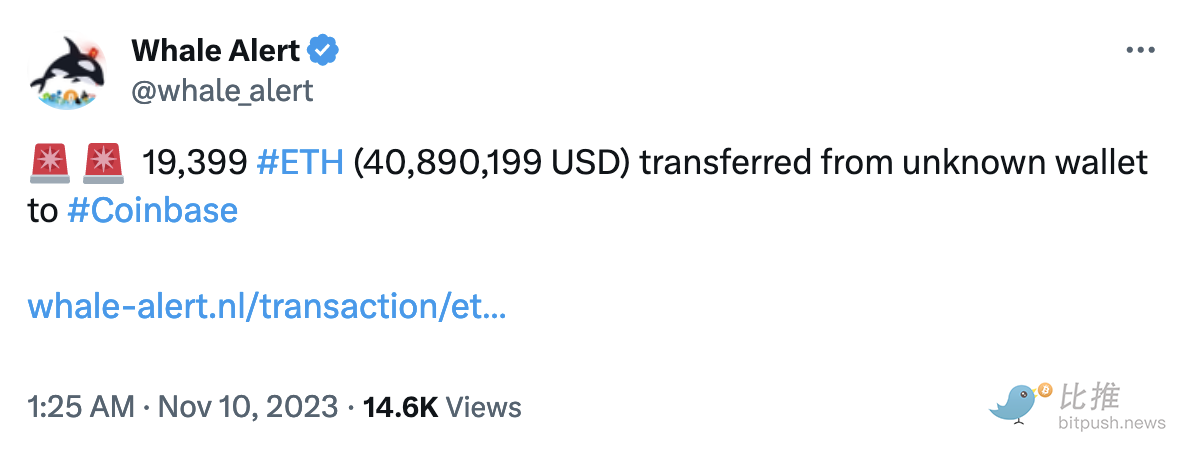Image resolution: width=1186 pixels, height=450 pixels.
Task: Follow the whale-alert.nl transaction link
Action: coord(267,306)
